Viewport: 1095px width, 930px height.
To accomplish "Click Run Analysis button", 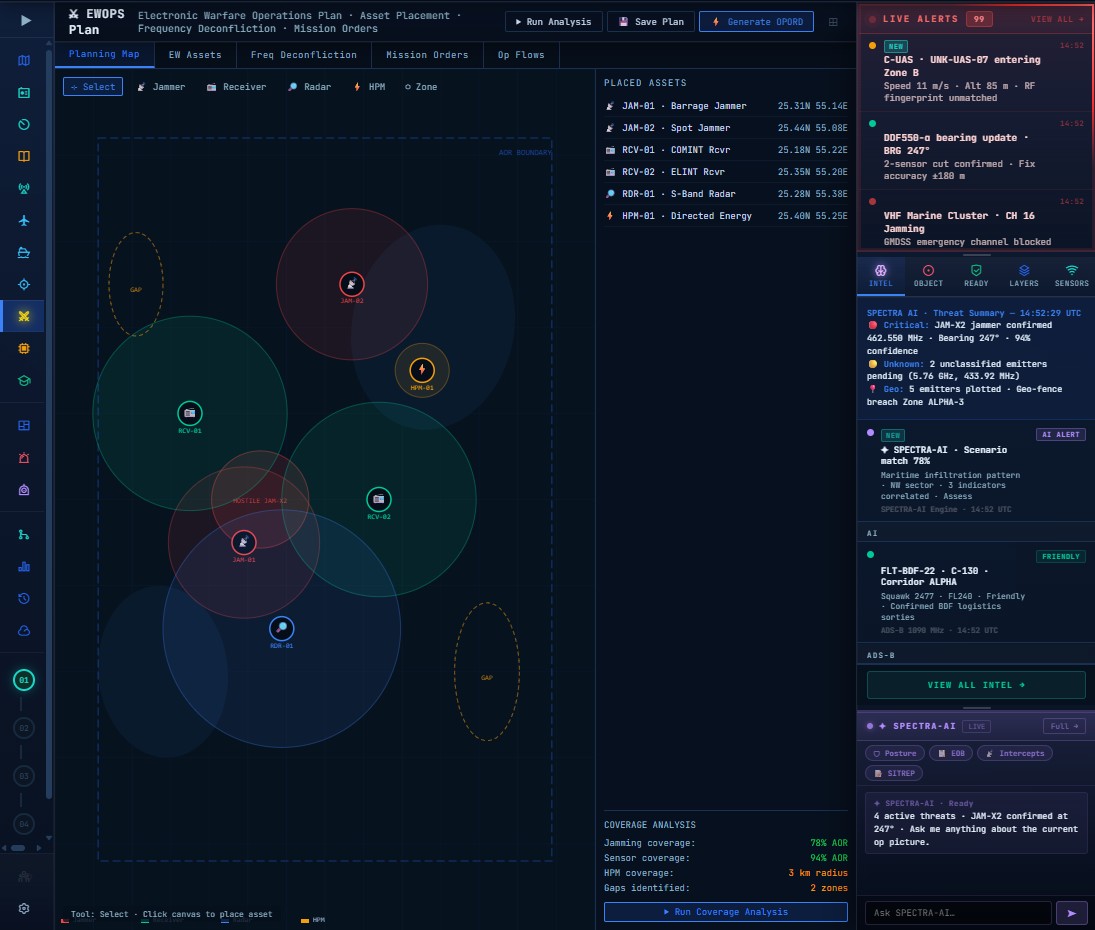I will (553, 22).
